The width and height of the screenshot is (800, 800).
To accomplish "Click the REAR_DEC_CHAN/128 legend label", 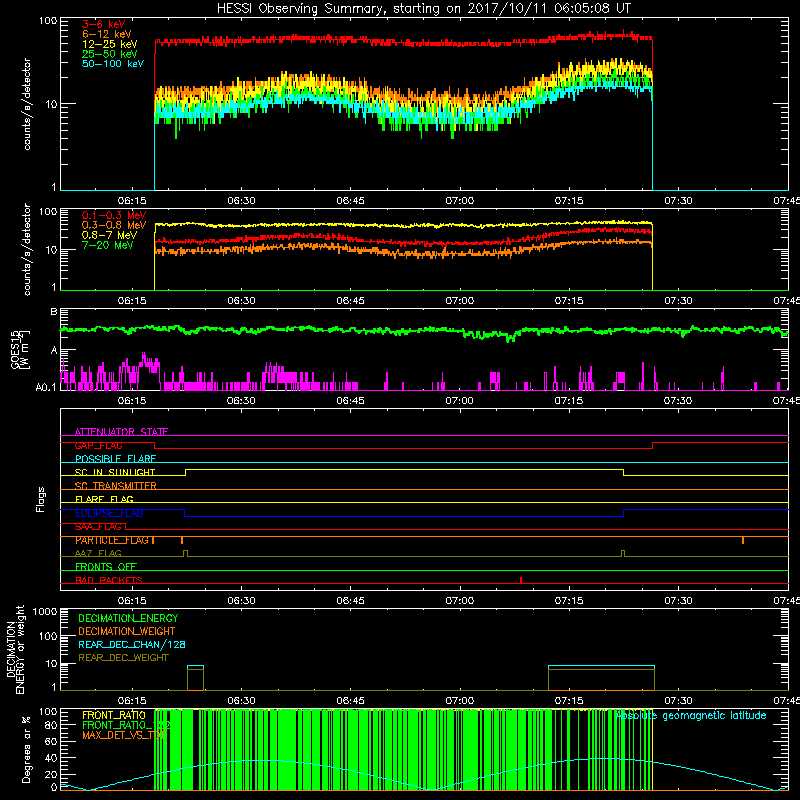I will pyautogui.click(x=132, y=645).
